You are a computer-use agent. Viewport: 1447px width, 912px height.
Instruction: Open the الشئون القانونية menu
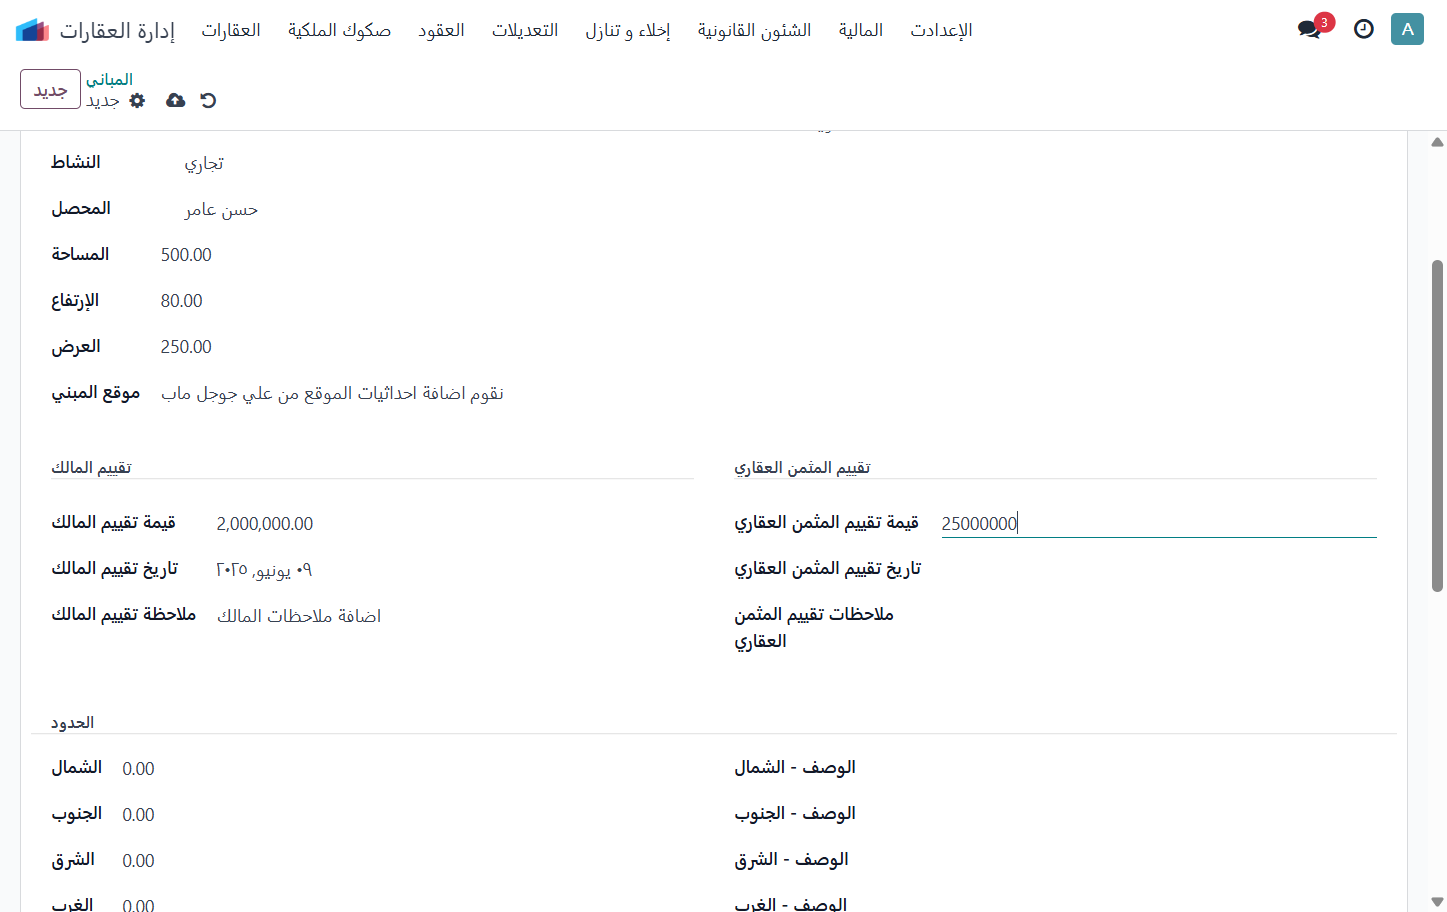coord(755,30)
